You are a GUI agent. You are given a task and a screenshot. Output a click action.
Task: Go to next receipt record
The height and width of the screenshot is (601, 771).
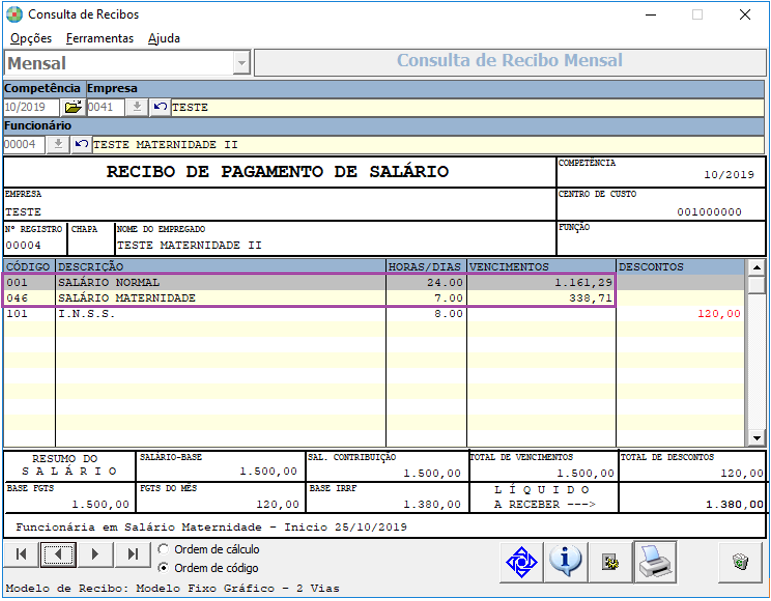95,554
